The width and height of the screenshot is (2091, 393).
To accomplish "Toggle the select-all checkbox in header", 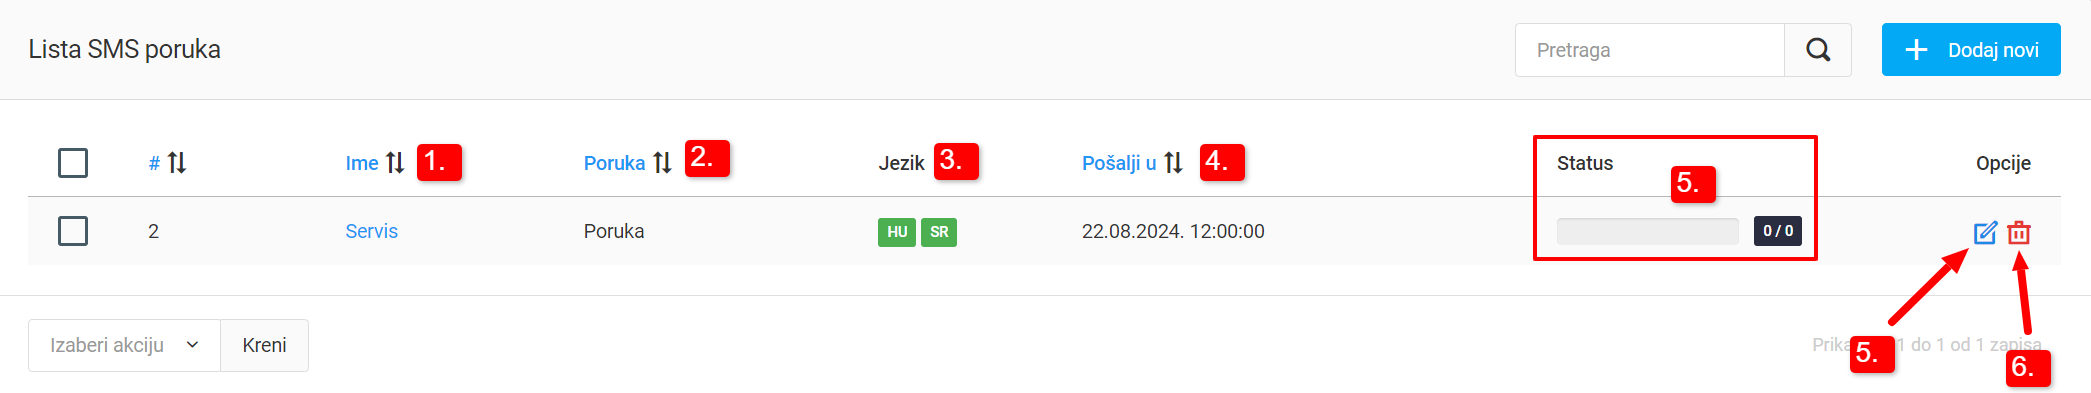I will pos(73,163).
